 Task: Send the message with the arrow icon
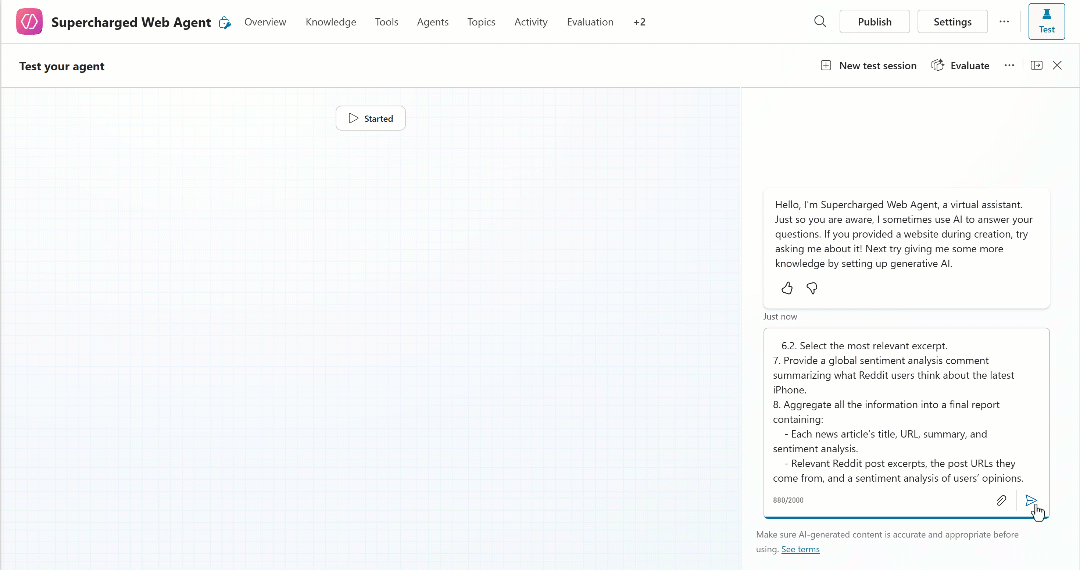[1031, 500]
